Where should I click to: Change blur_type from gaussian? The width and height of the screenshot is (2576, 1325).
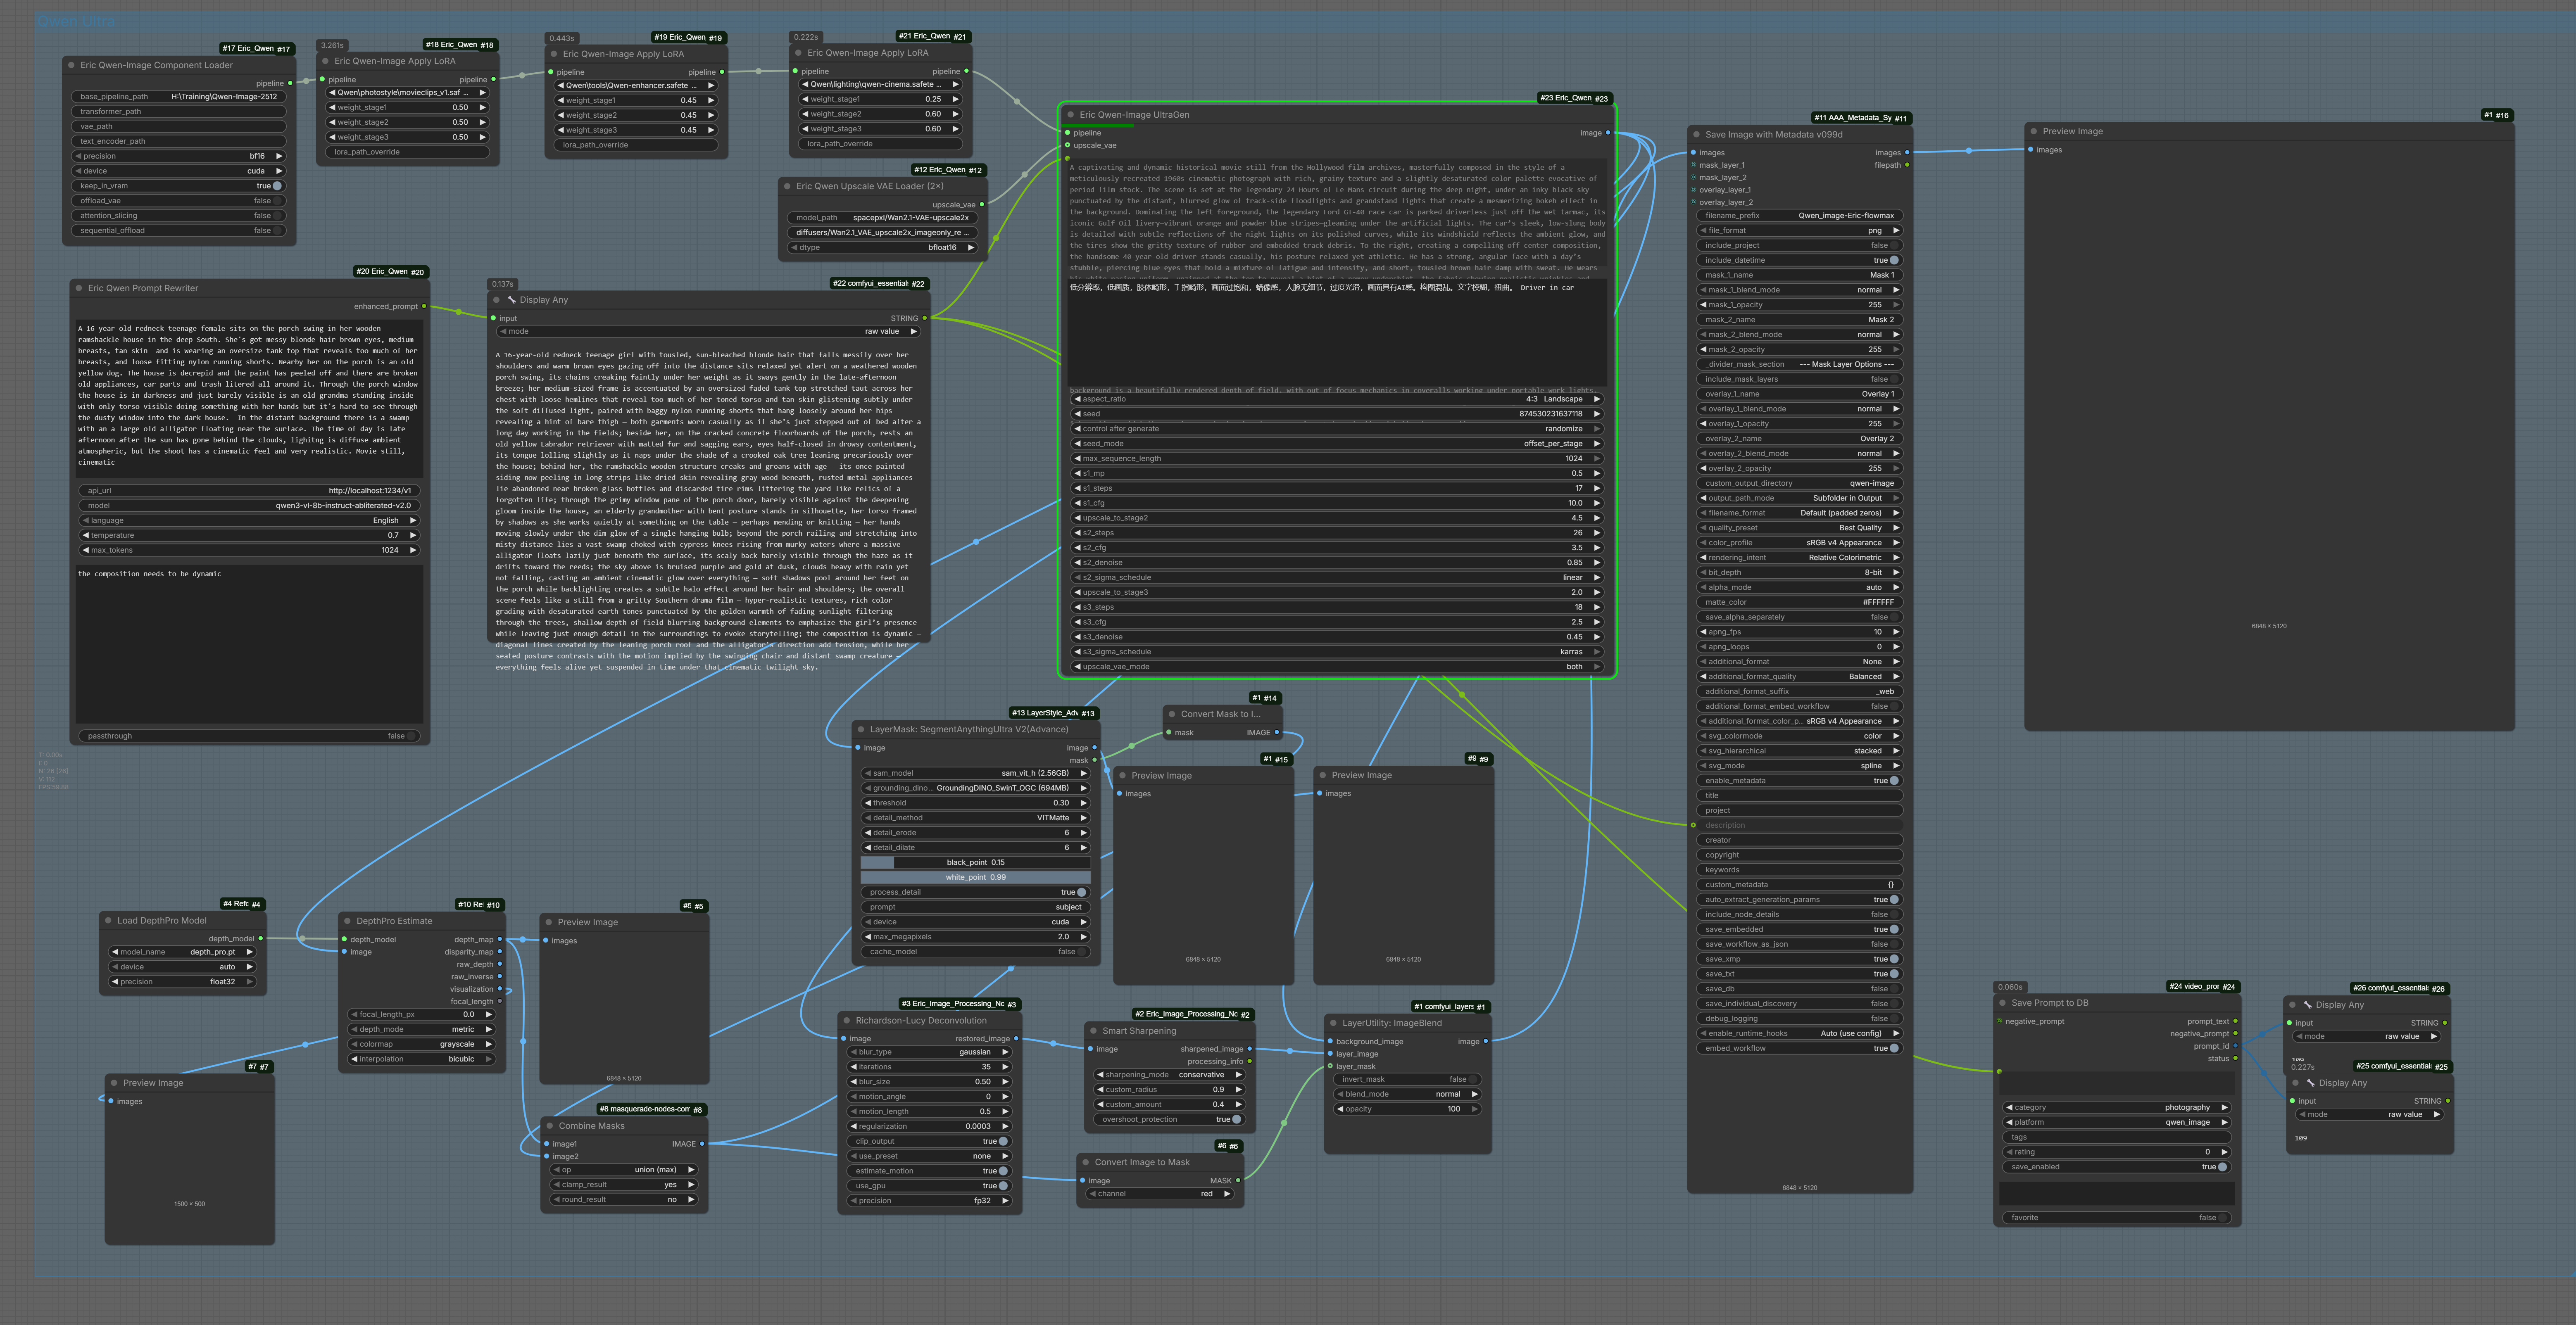tap(930, 1052)
